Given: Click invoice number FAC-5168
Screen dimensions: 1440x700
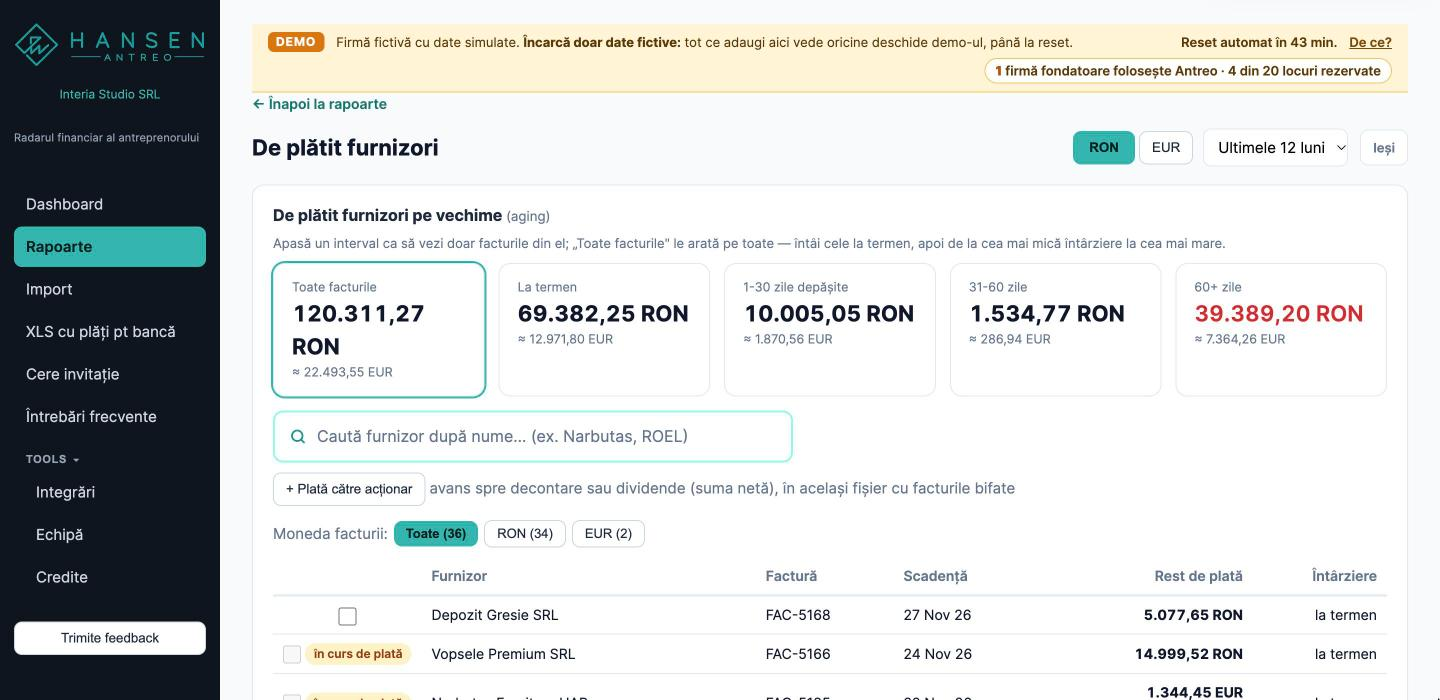Looking at the screenshot, I should click(x=798, y=615).
